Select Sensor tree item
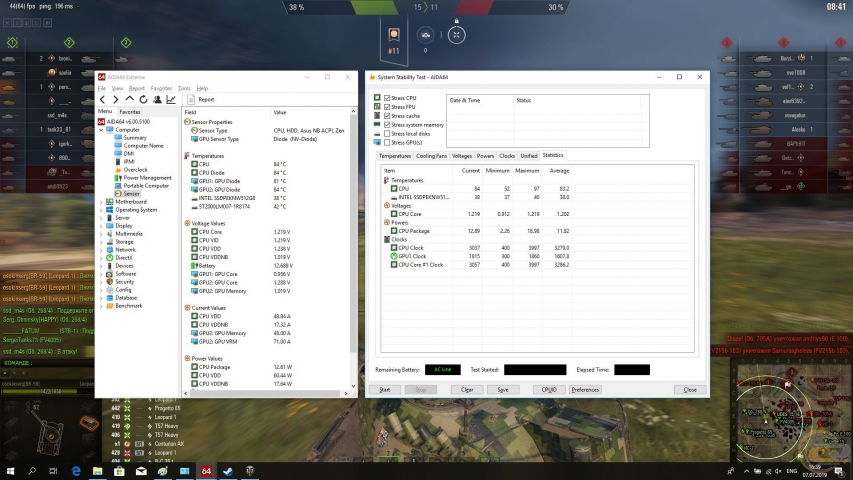 pos(131,194)
